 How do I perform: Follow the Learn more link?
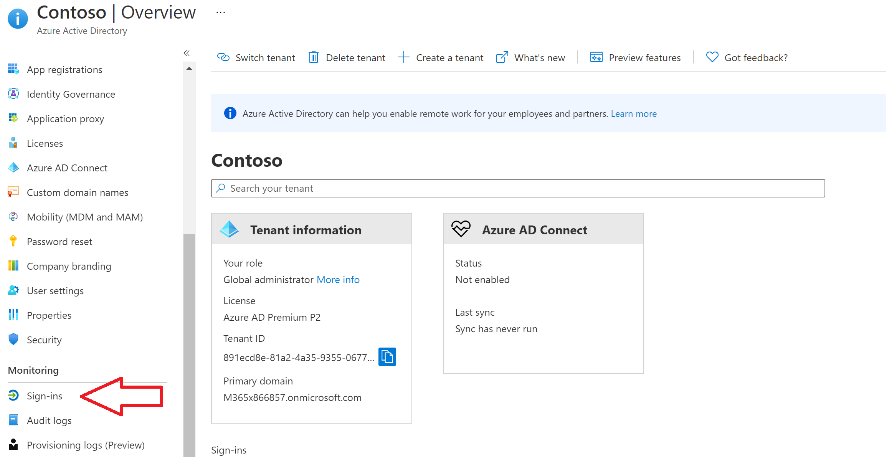633,114
